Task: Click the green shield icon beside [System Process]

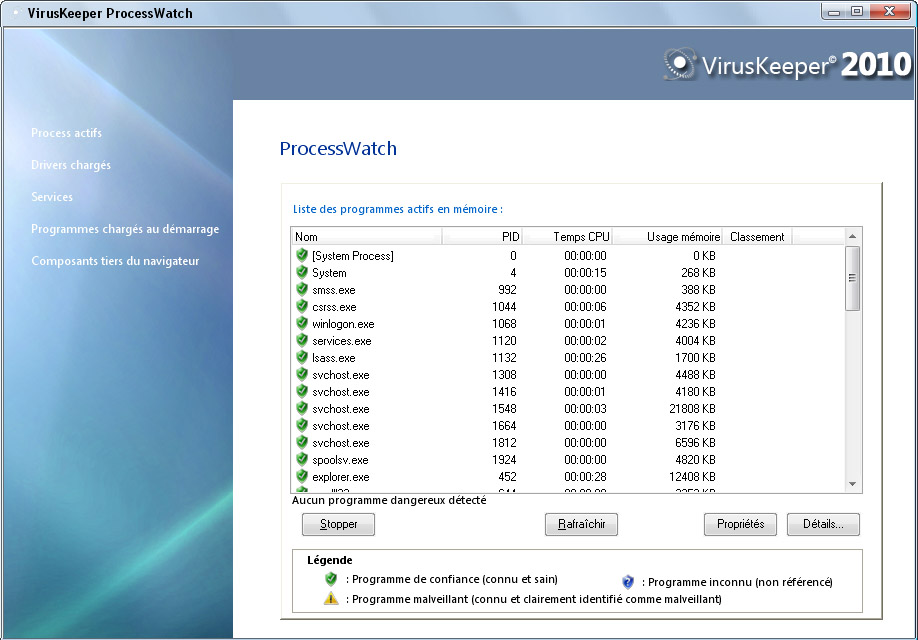Action: coord(302,255)
